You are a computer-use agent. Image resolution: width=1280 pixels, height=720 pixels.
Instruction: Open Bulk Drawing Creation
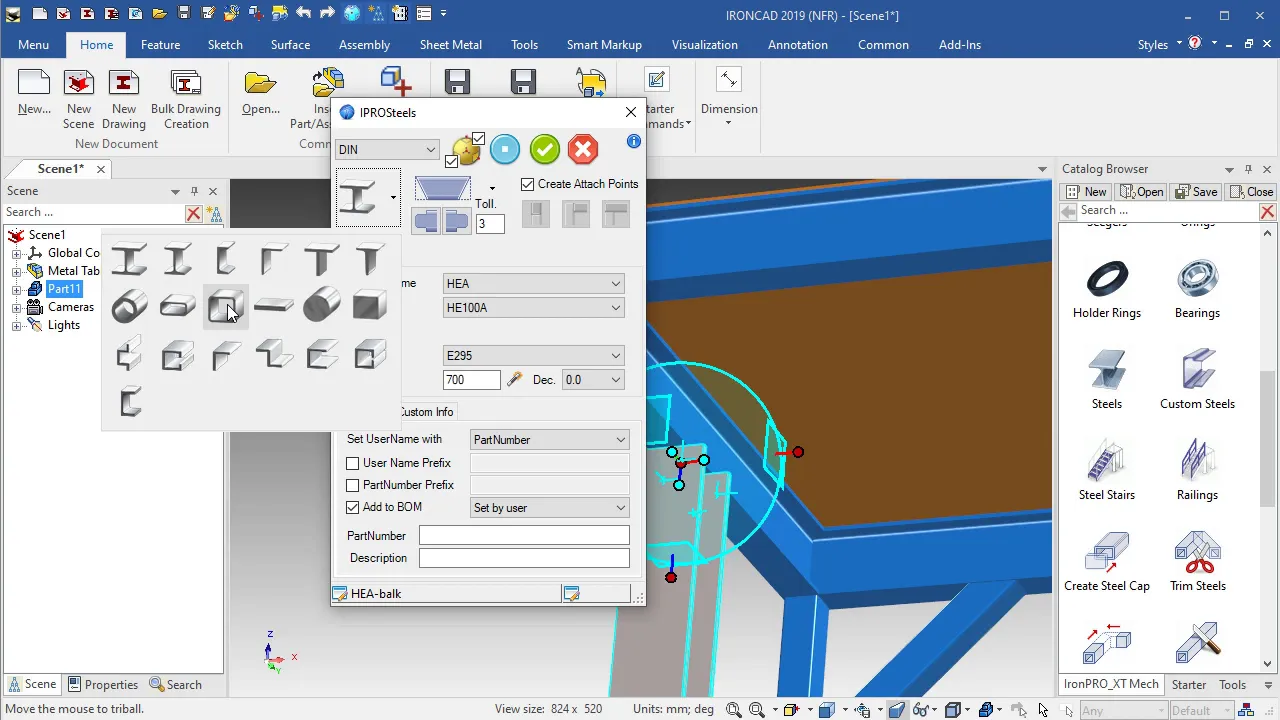coord(186,101)
